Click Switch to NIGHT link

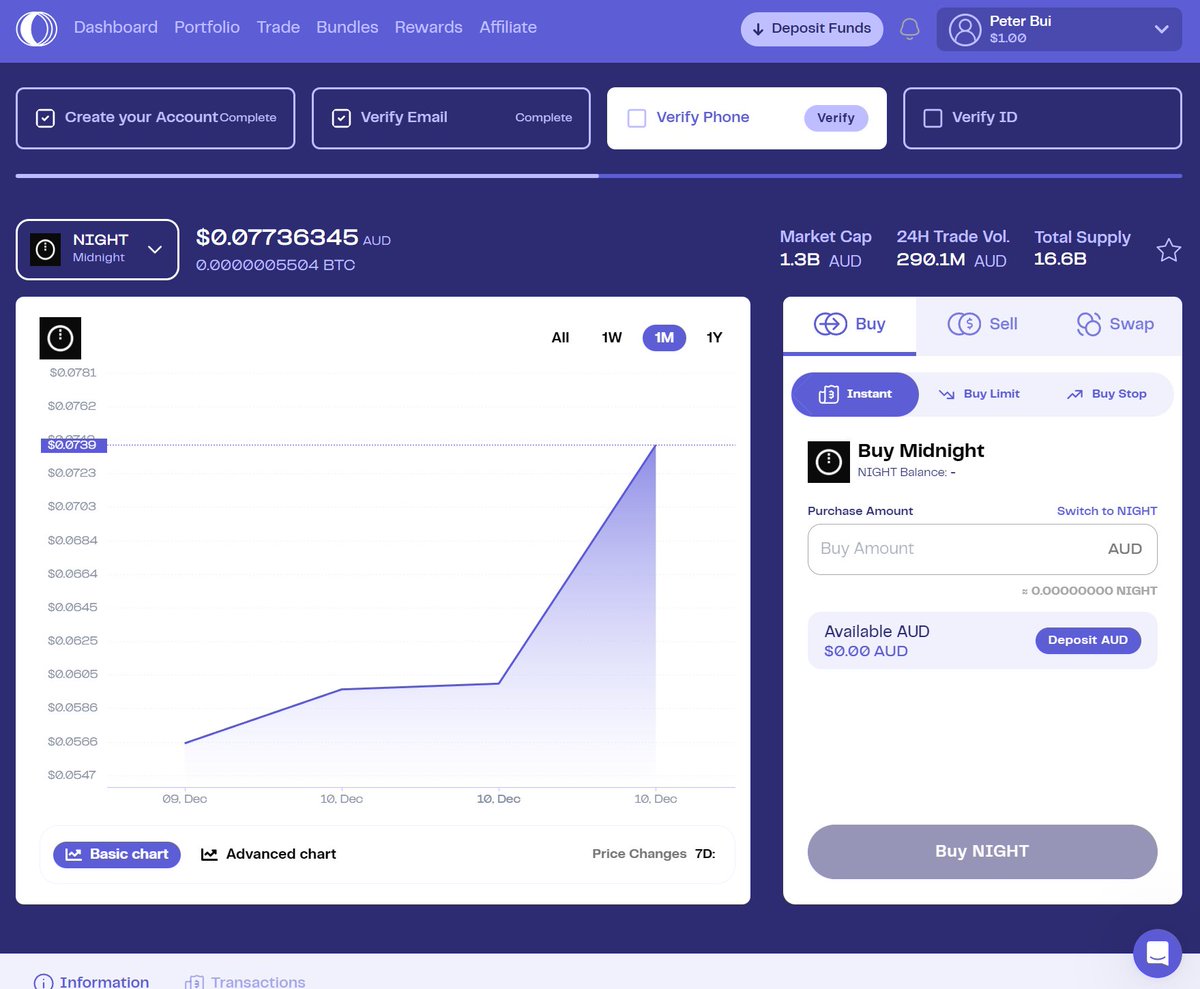1107,511
